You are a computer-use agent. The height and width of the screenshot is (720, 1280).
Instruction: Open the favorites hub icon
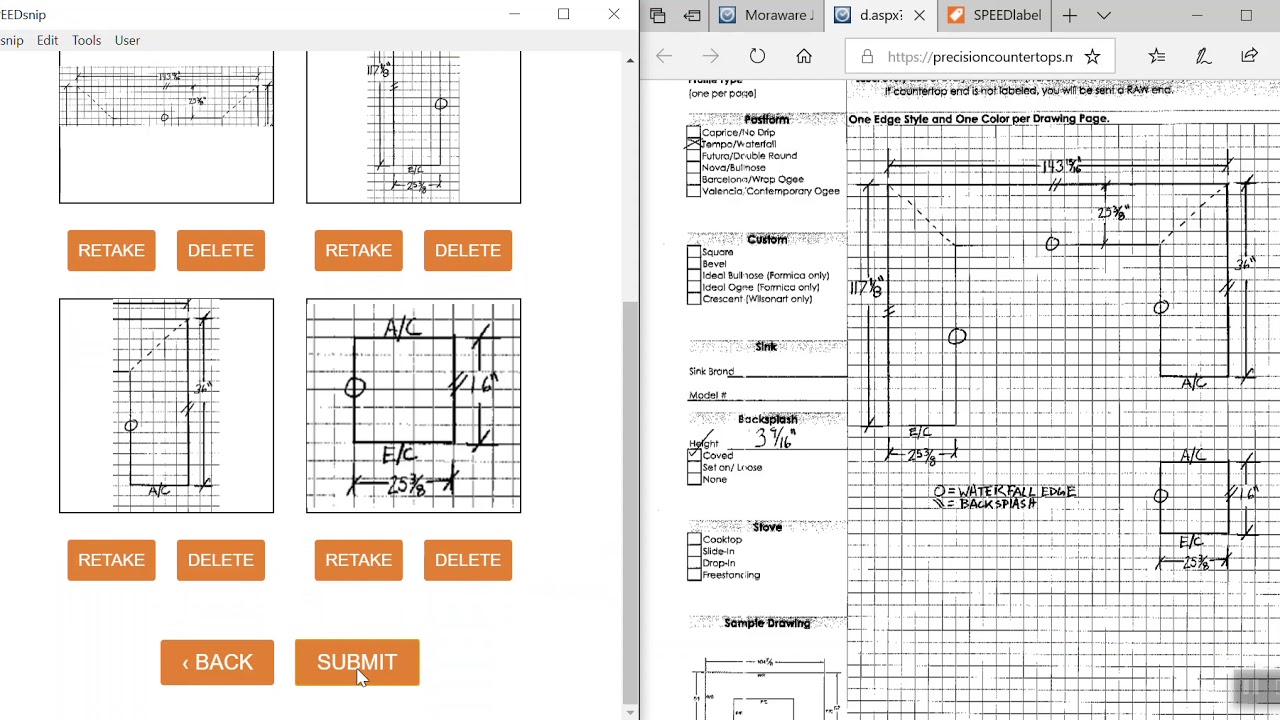(x=1157, y=57)
